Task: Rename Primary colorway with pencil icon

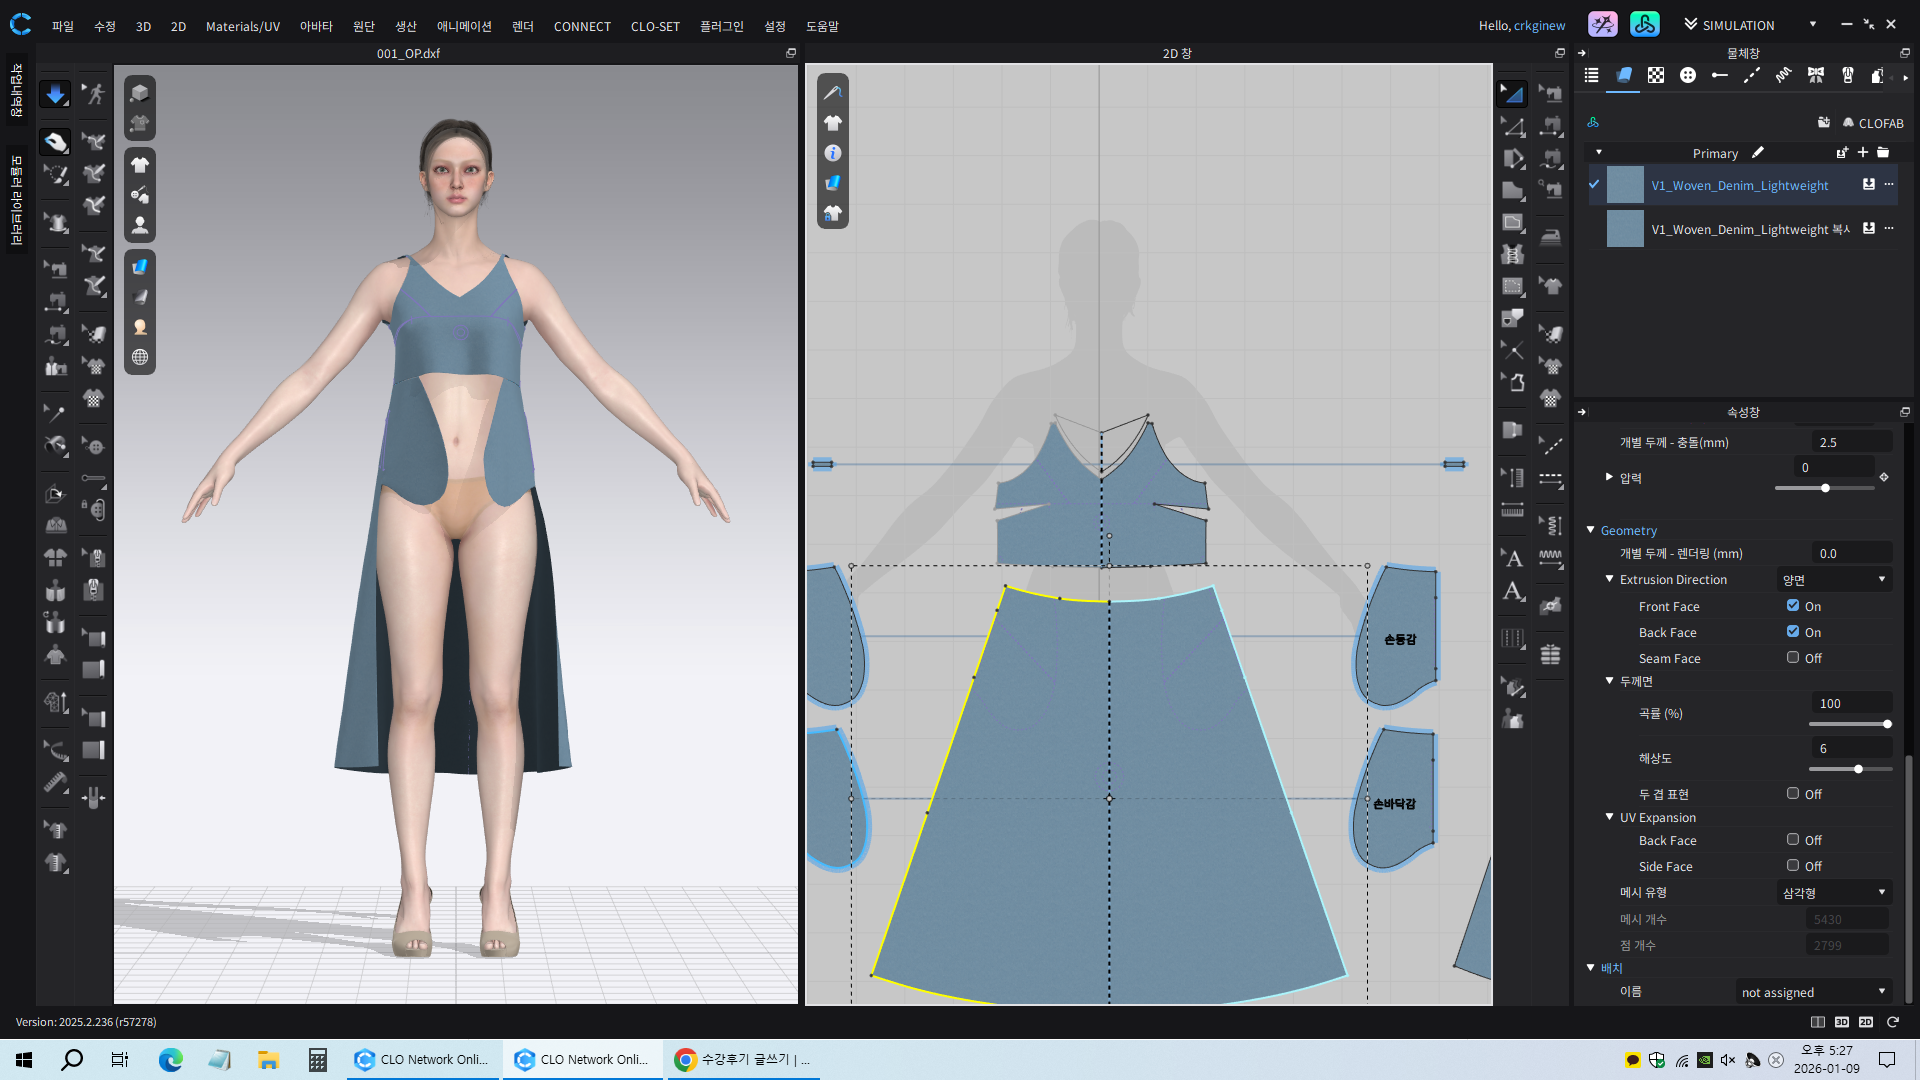Action: [x=1758, y=153]
